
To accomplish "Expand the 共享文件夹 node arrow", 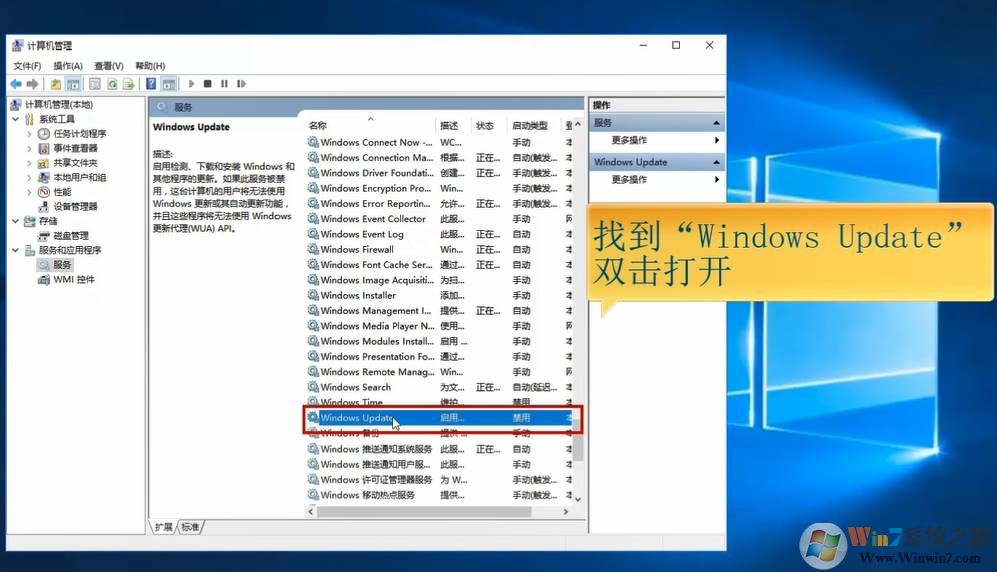I will (29, 163).
